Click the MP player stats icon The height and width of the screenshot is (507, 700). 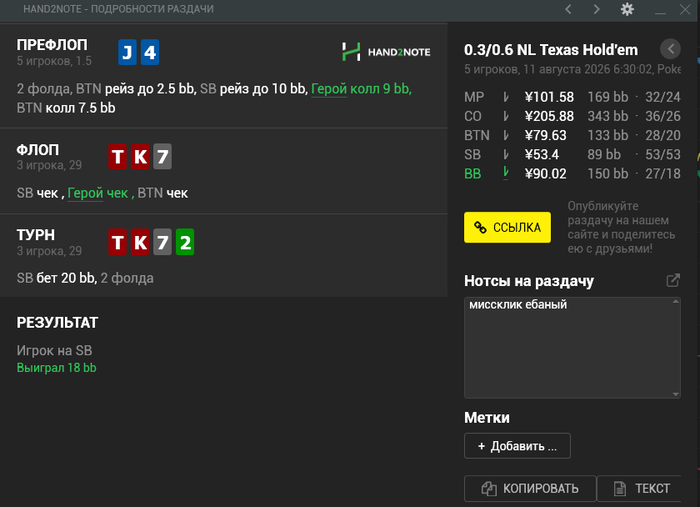coord(506,97)
